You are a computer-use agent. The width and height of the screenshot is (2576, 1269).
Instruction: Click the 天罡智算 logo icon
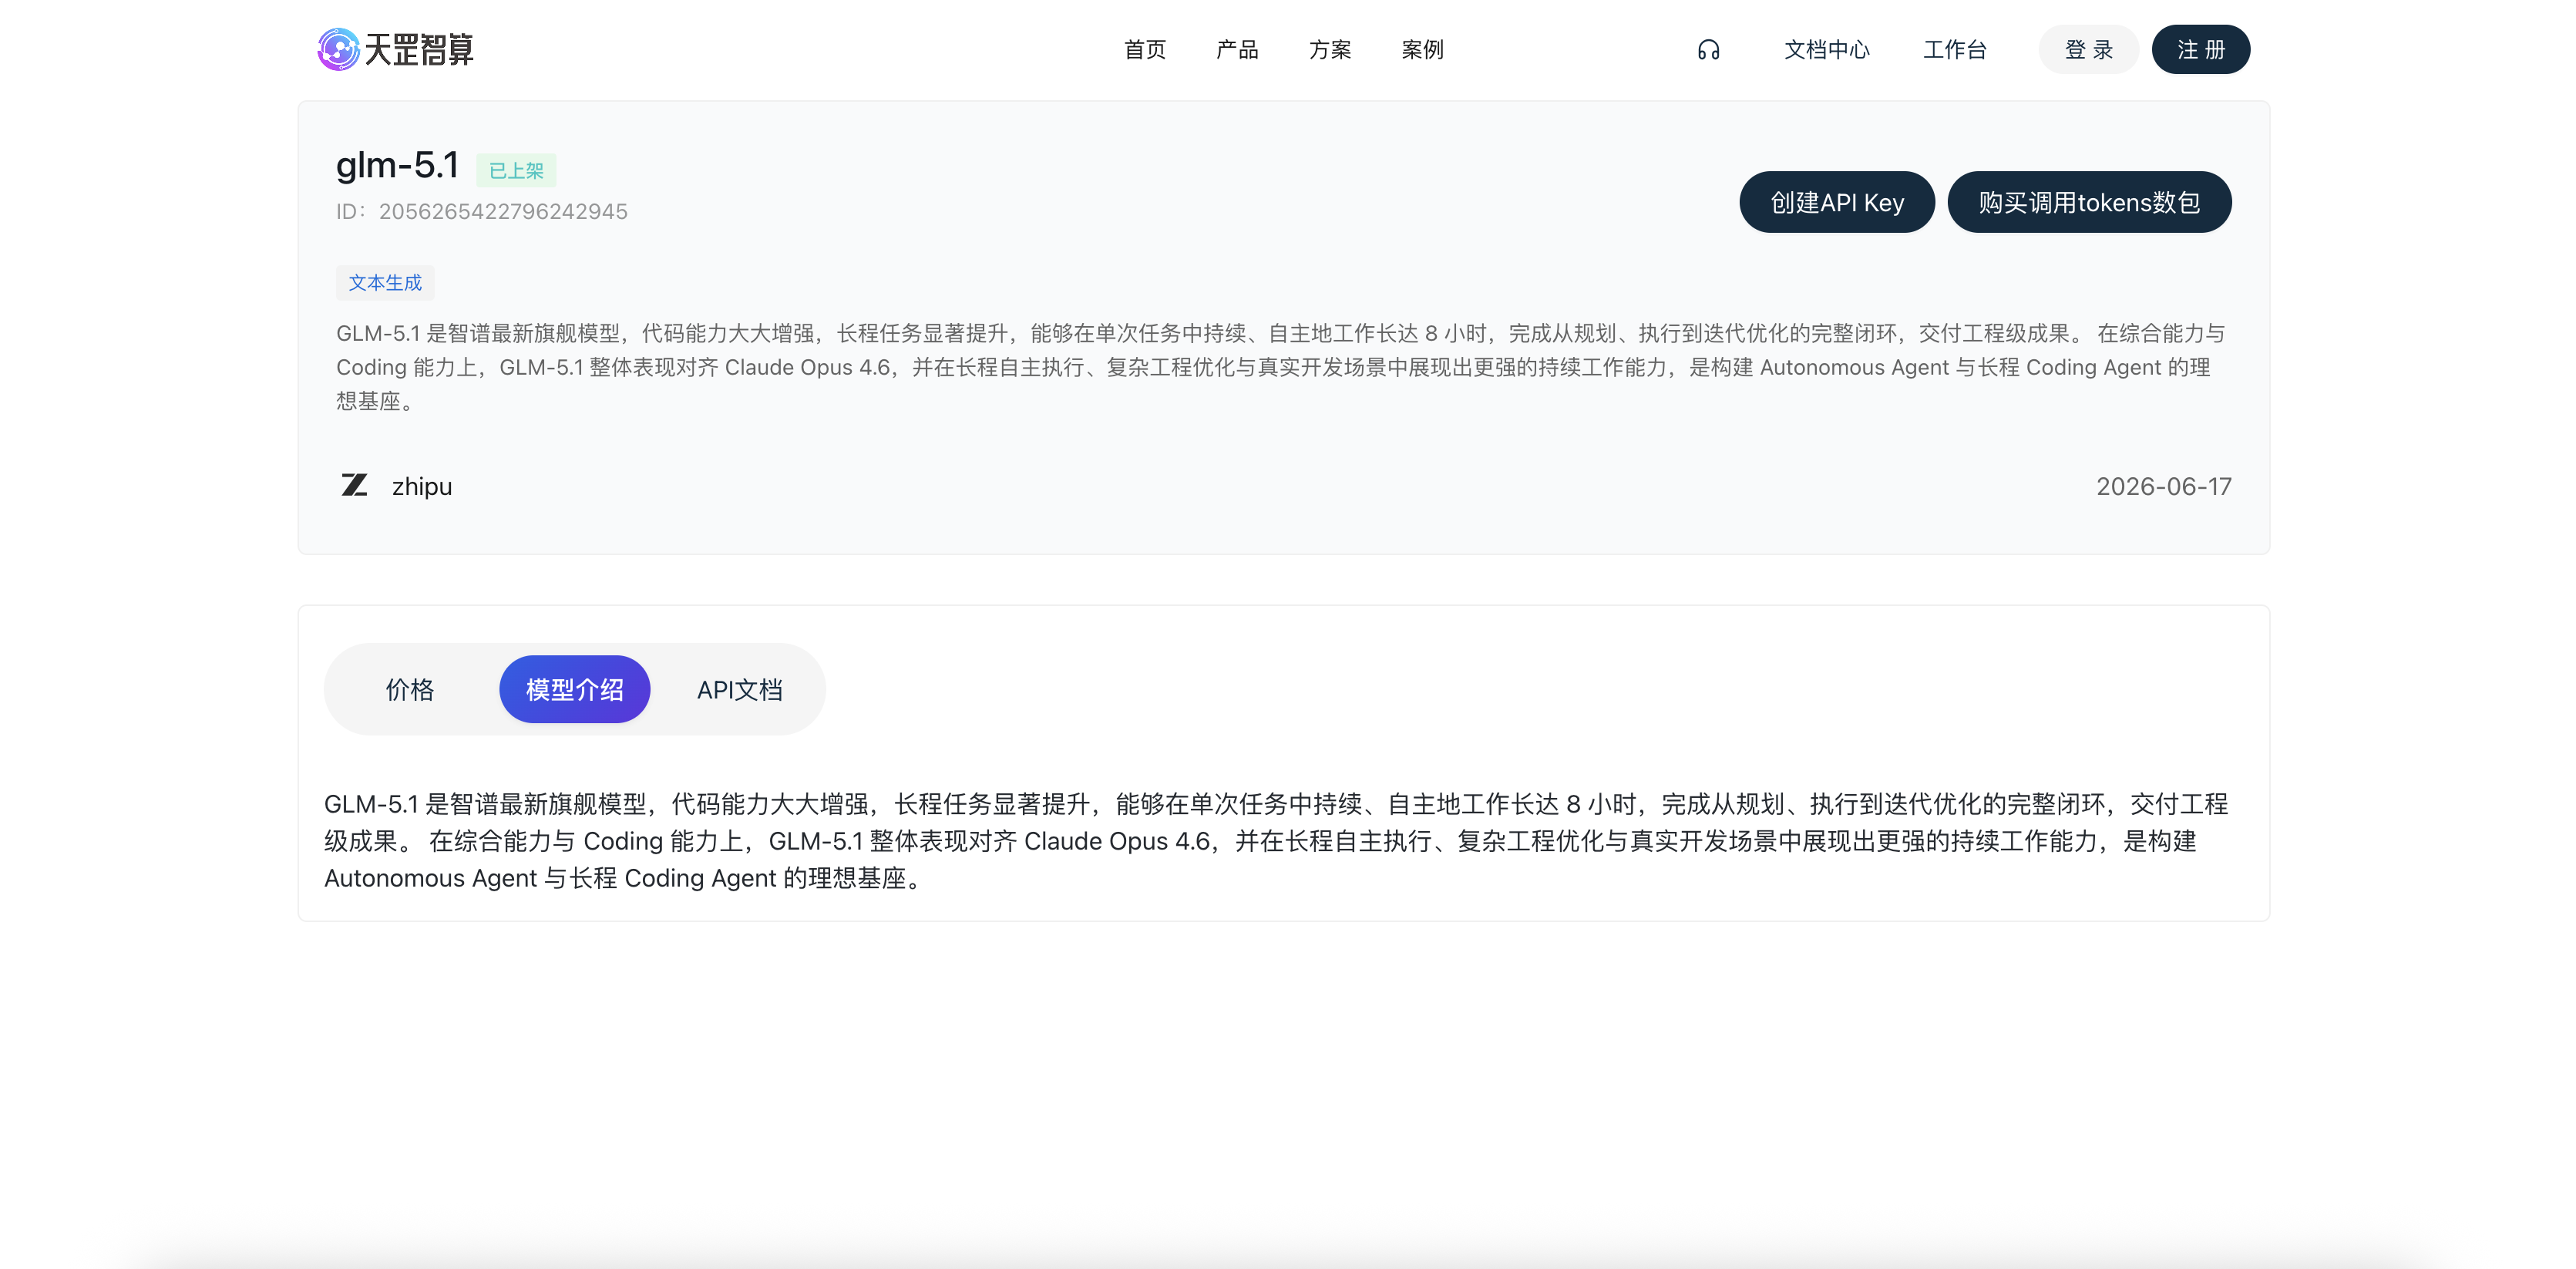coord(338,49)
